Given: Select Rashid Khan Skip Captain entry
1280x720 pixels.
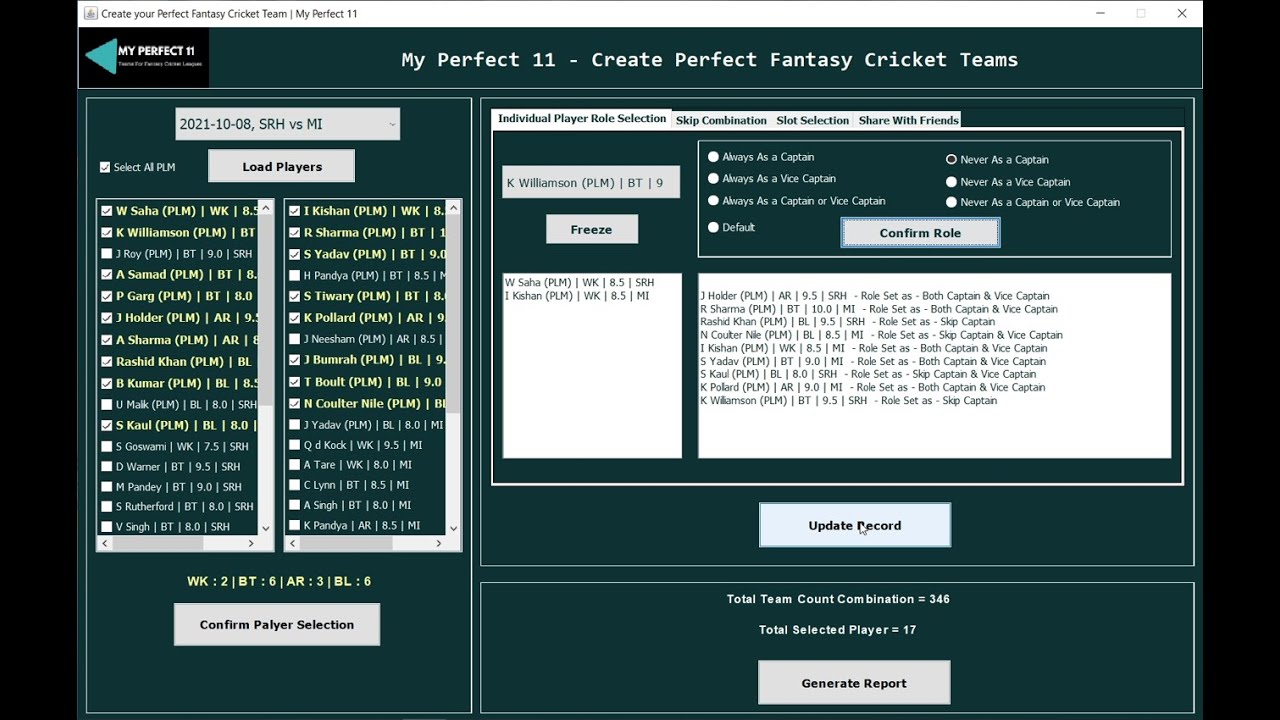Looking at the screenshot, I should coord(848,322).
